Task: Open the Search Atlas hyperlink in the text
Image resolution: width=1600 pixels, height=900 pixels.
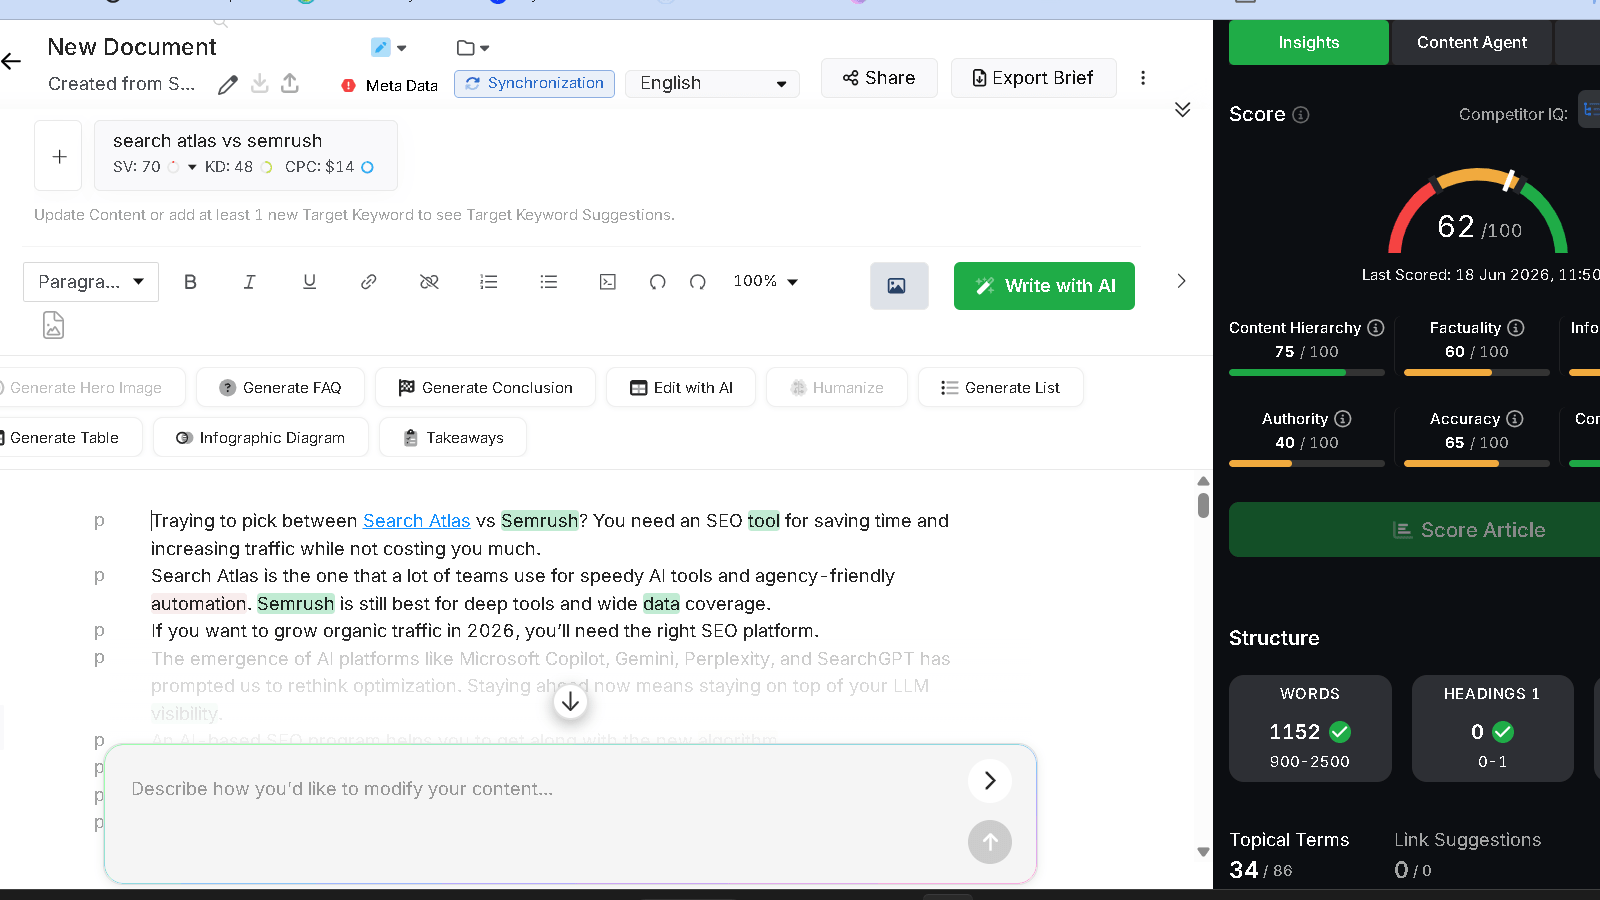Action: click(416, 521)
